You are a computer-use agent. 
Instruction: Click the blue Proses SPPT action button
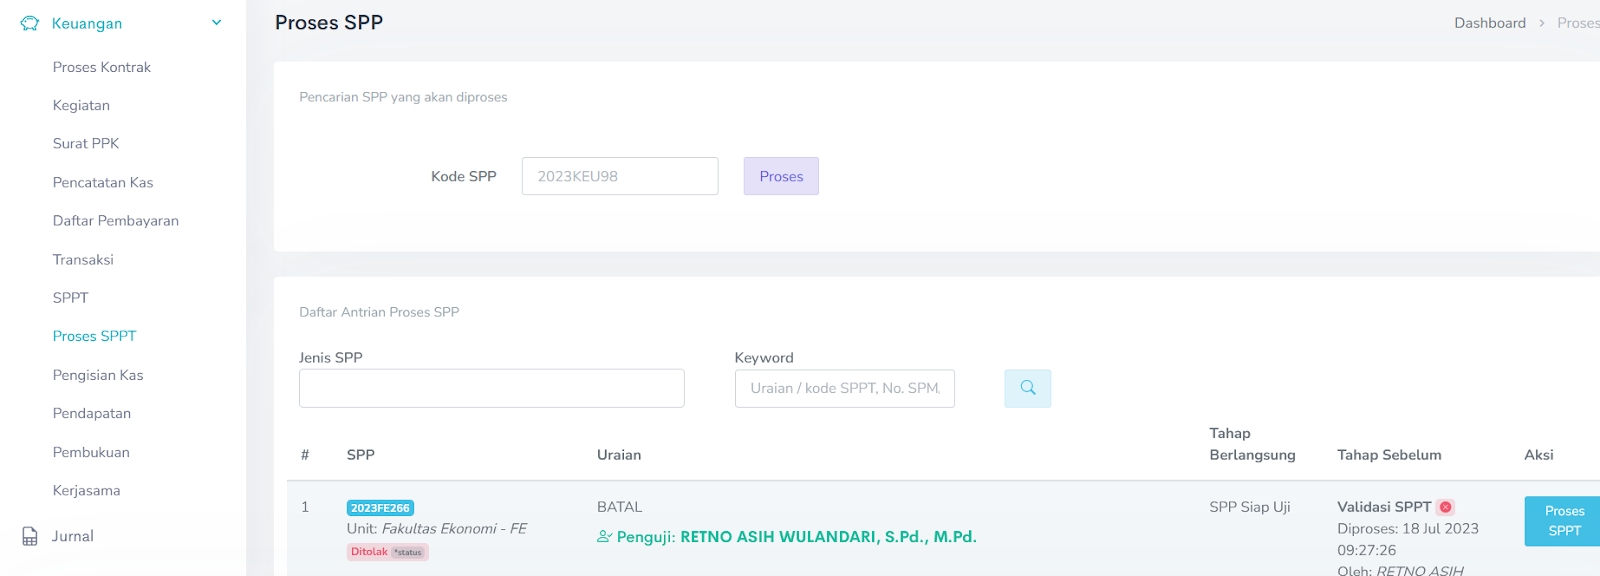1563,521
